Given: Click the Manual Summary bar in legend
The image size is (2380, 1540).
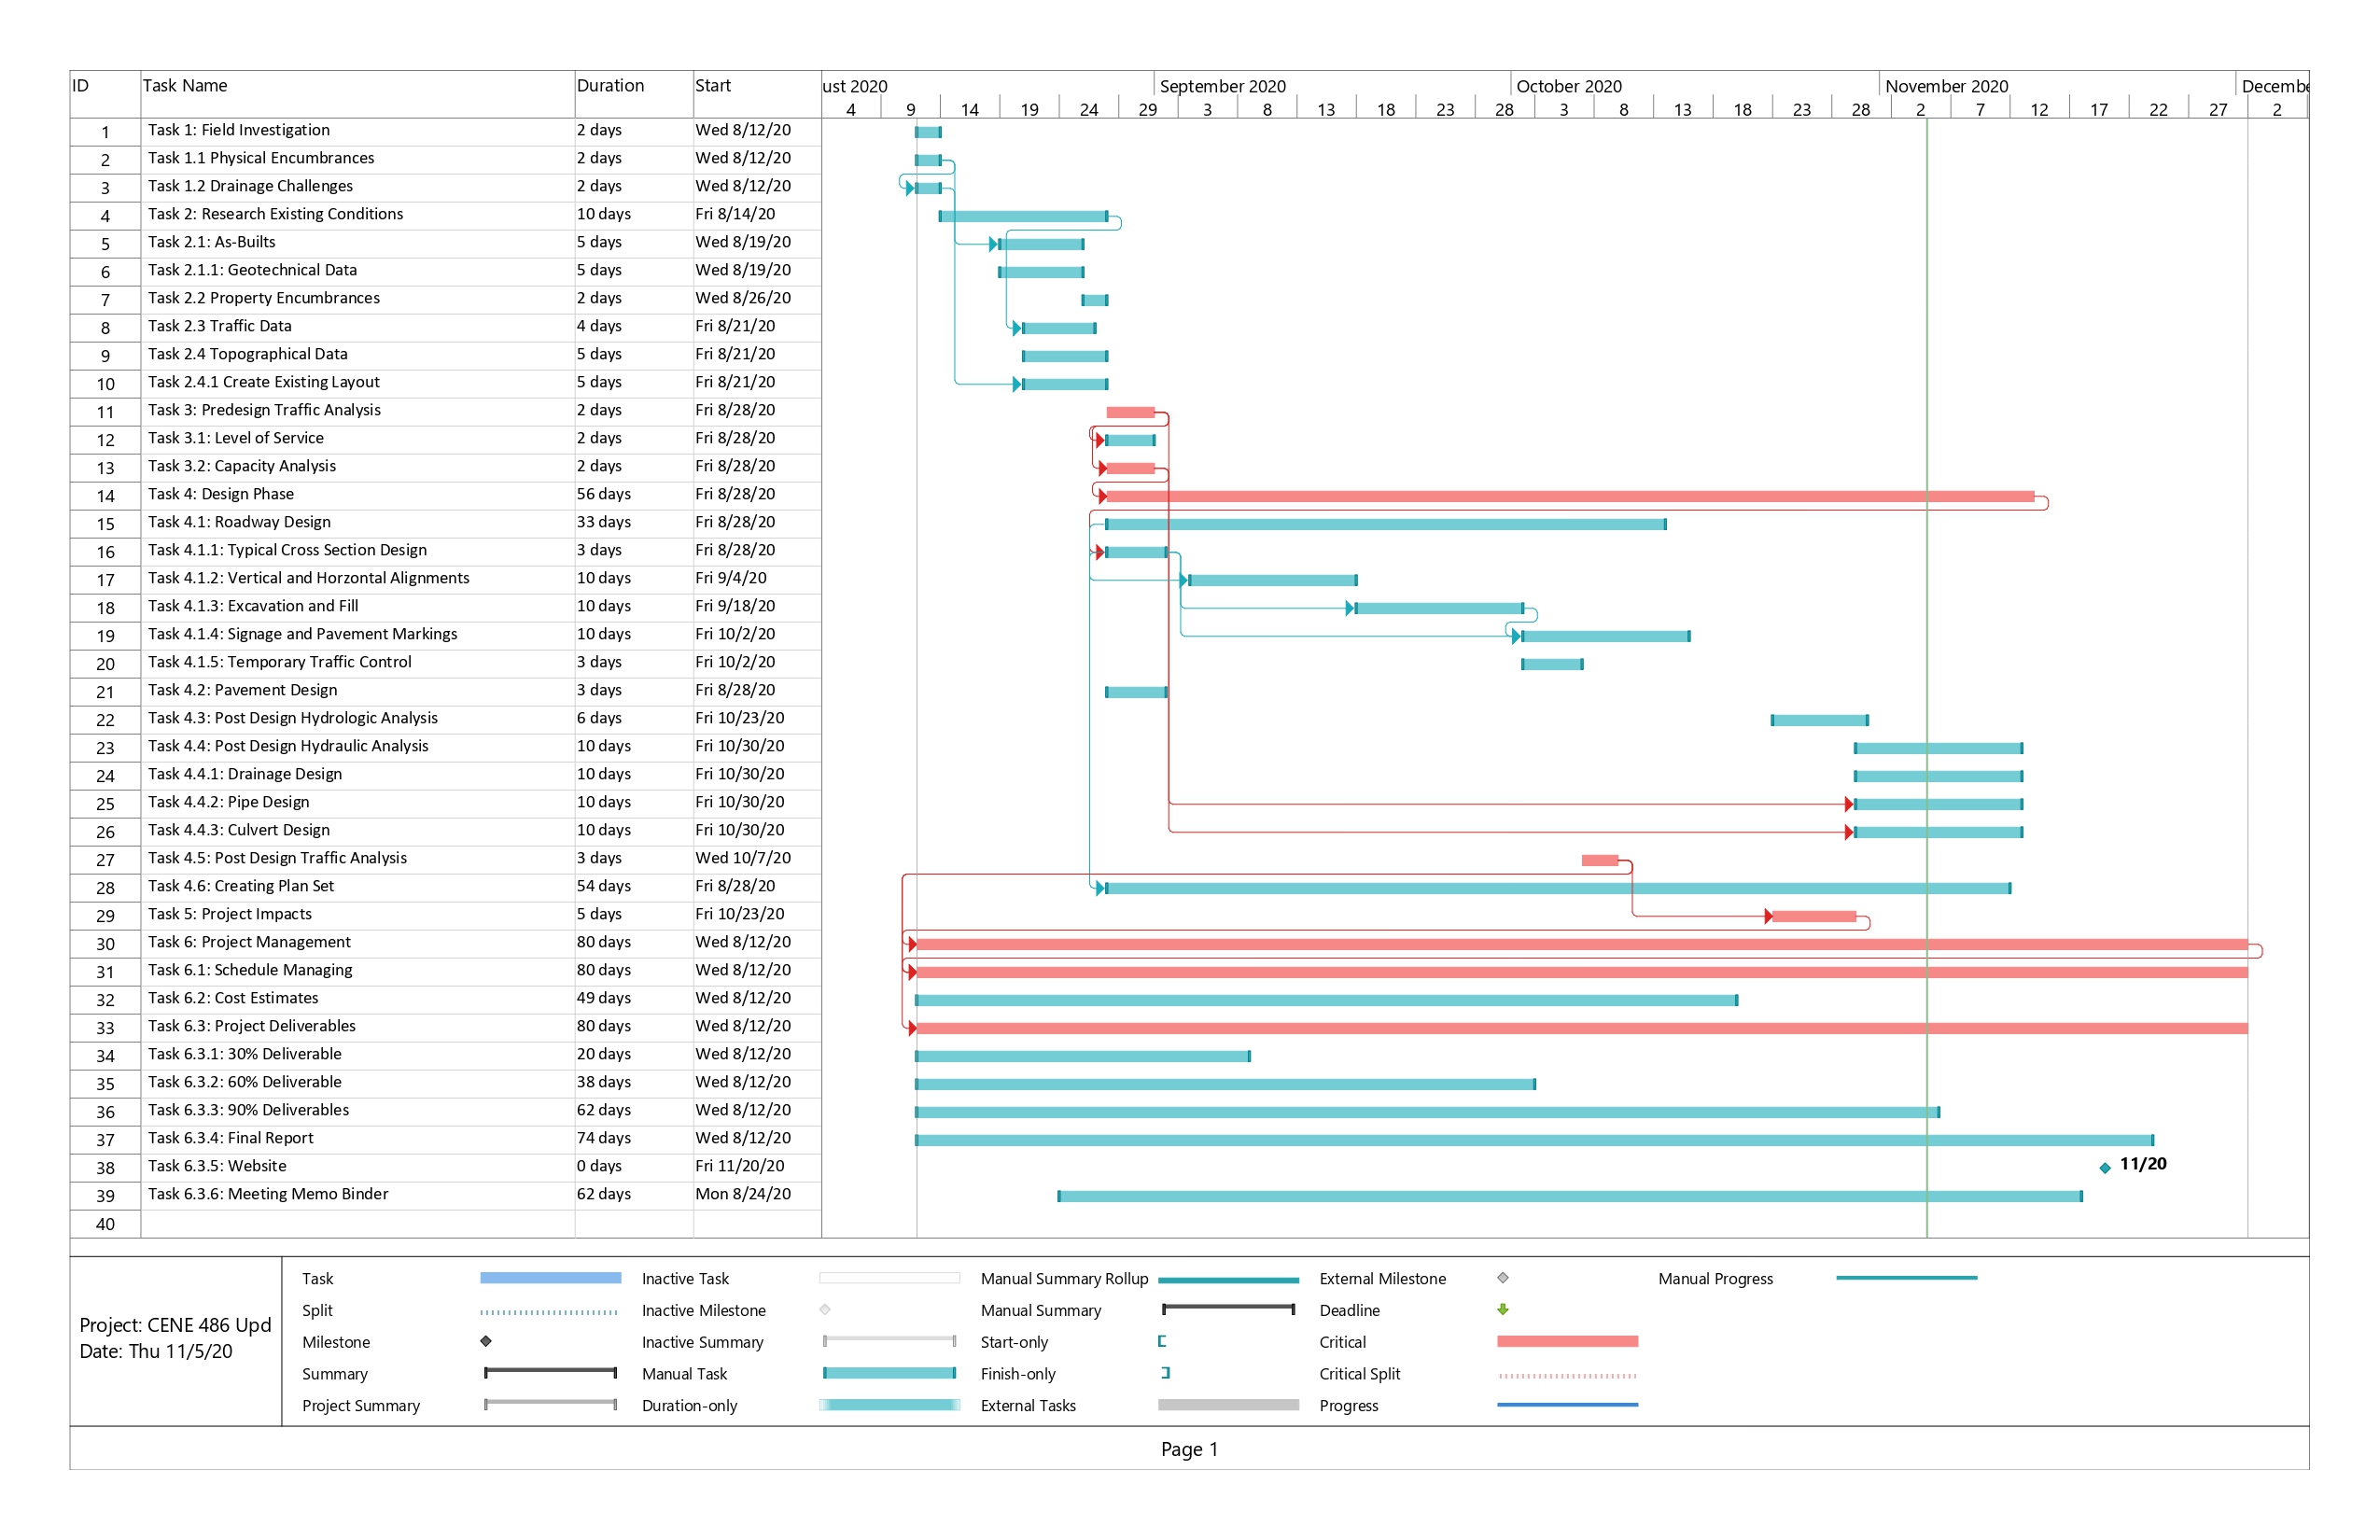Looking at the screenshot, I should click(1228, 1309).
